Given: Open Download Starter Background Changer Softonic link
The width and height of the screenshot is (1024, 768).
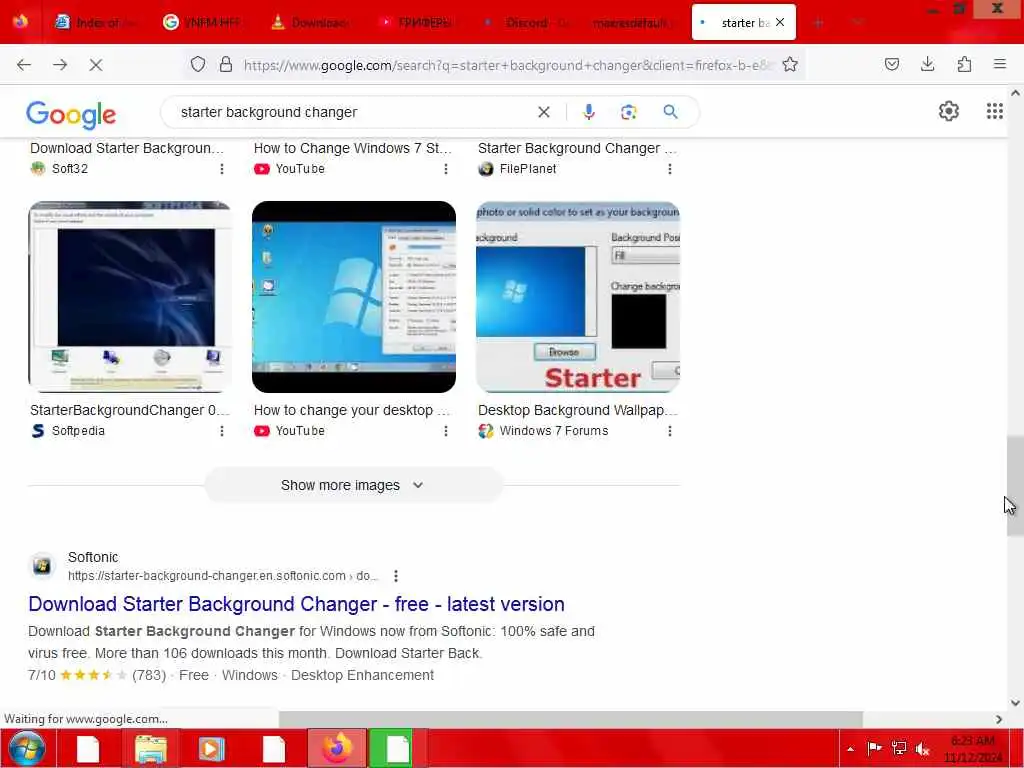Looking at the screenshot, I should (x=296, y=604).
